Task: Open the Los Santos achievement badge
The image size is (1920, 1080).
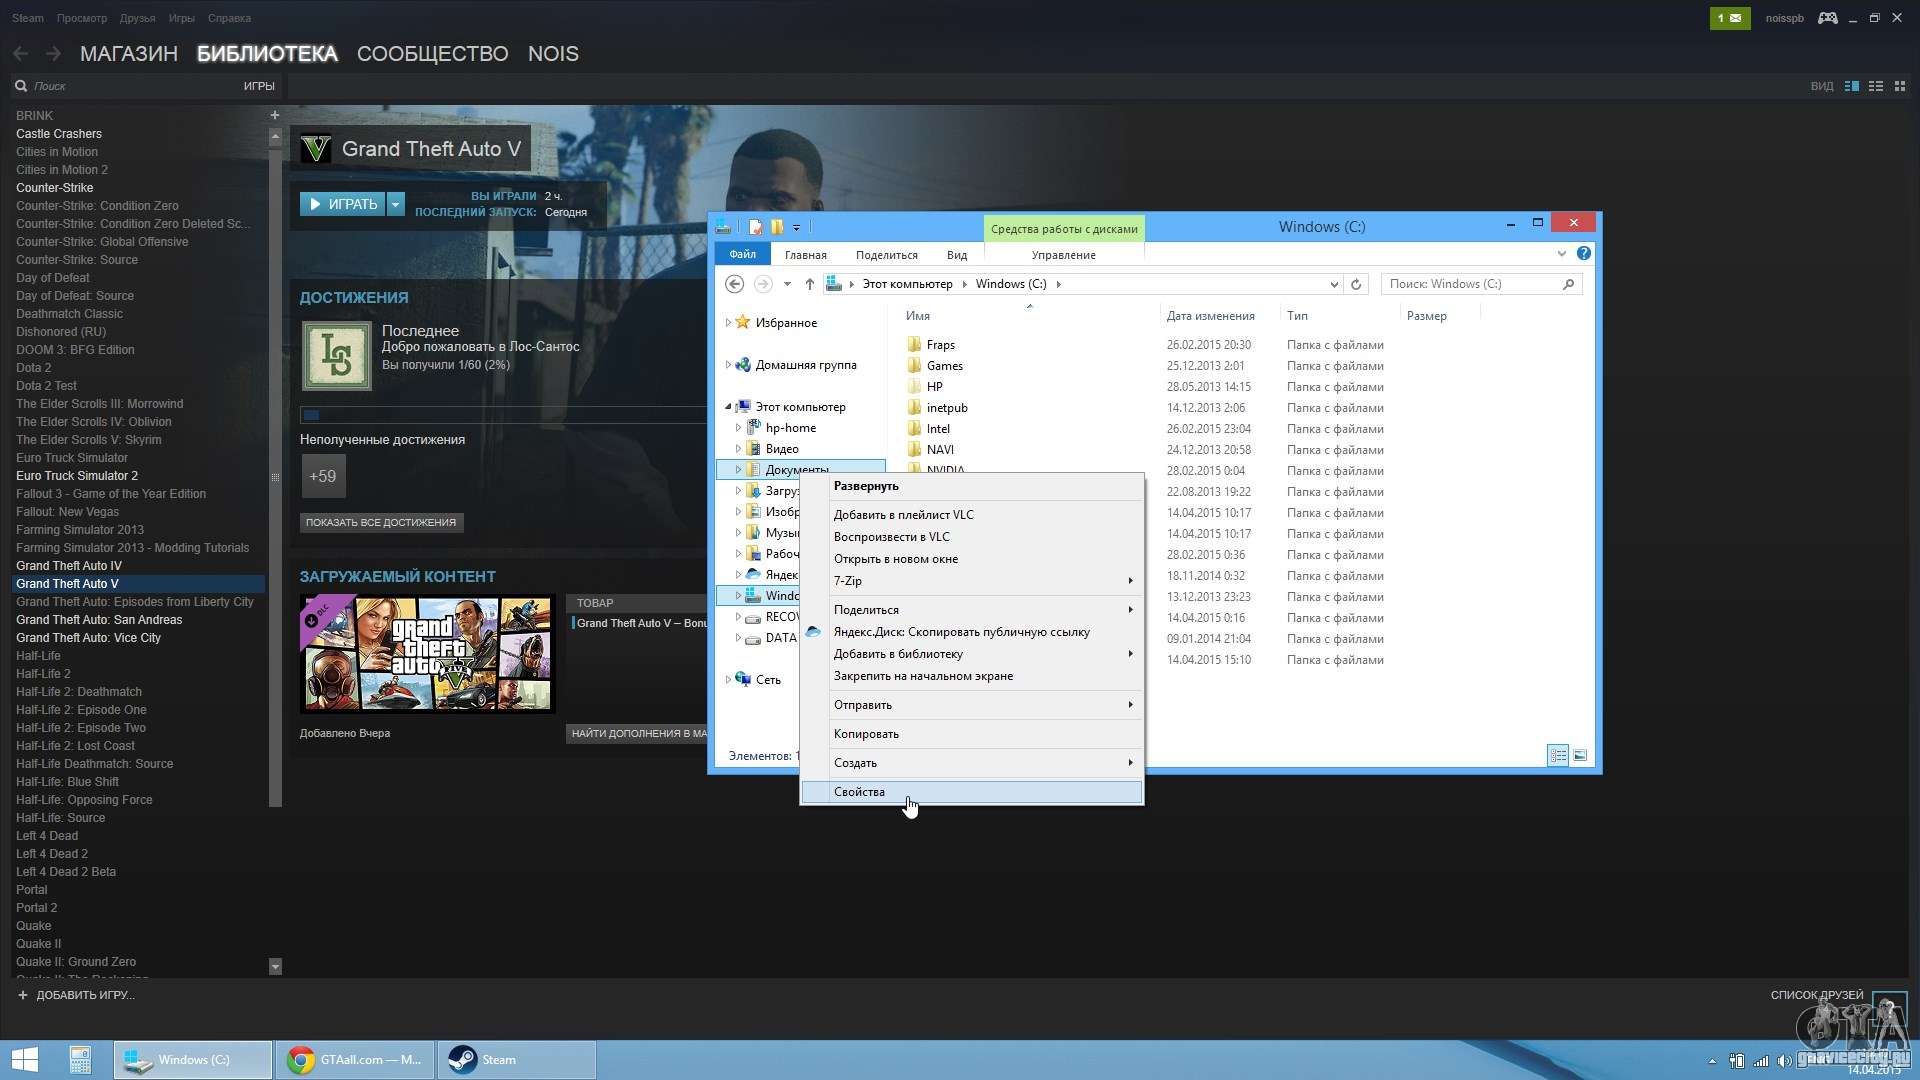Action: click(x=337, y=356)
